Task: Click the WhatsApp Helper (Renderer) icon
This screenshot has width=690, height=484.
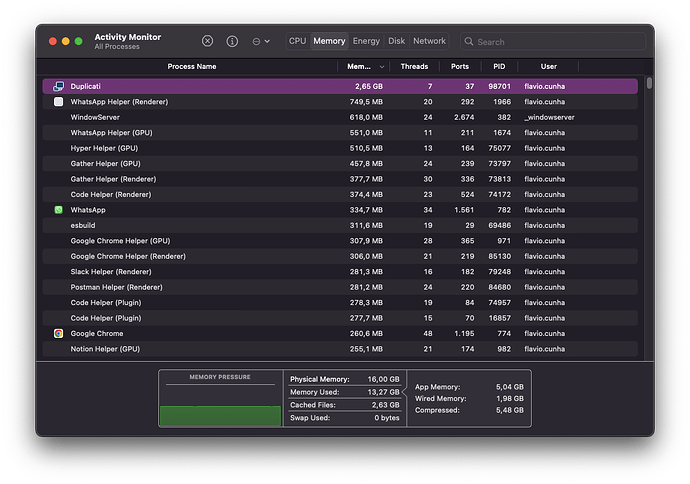Action: (x=59, y=102)
